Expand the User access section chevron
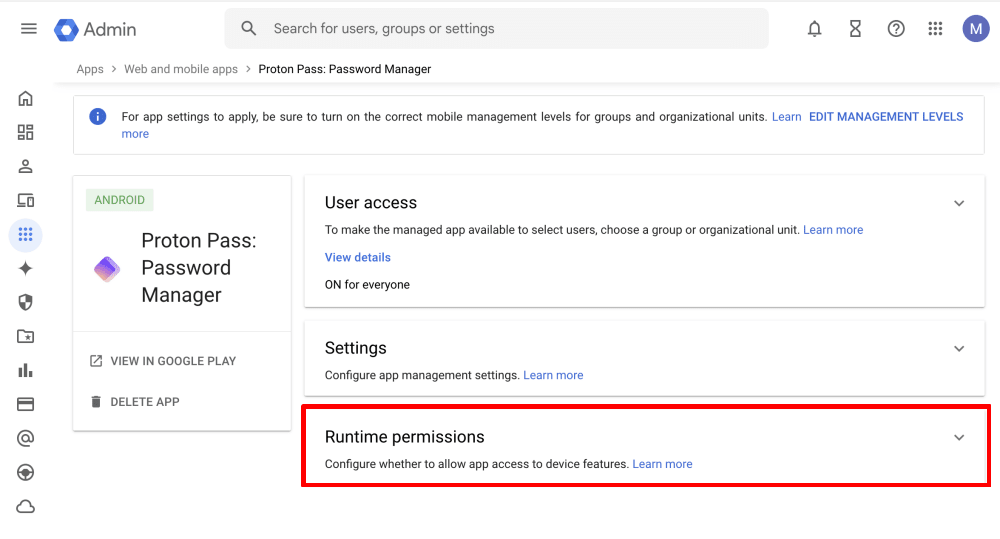The height and width of the screenshot is (539, 1000). point(959,203)
